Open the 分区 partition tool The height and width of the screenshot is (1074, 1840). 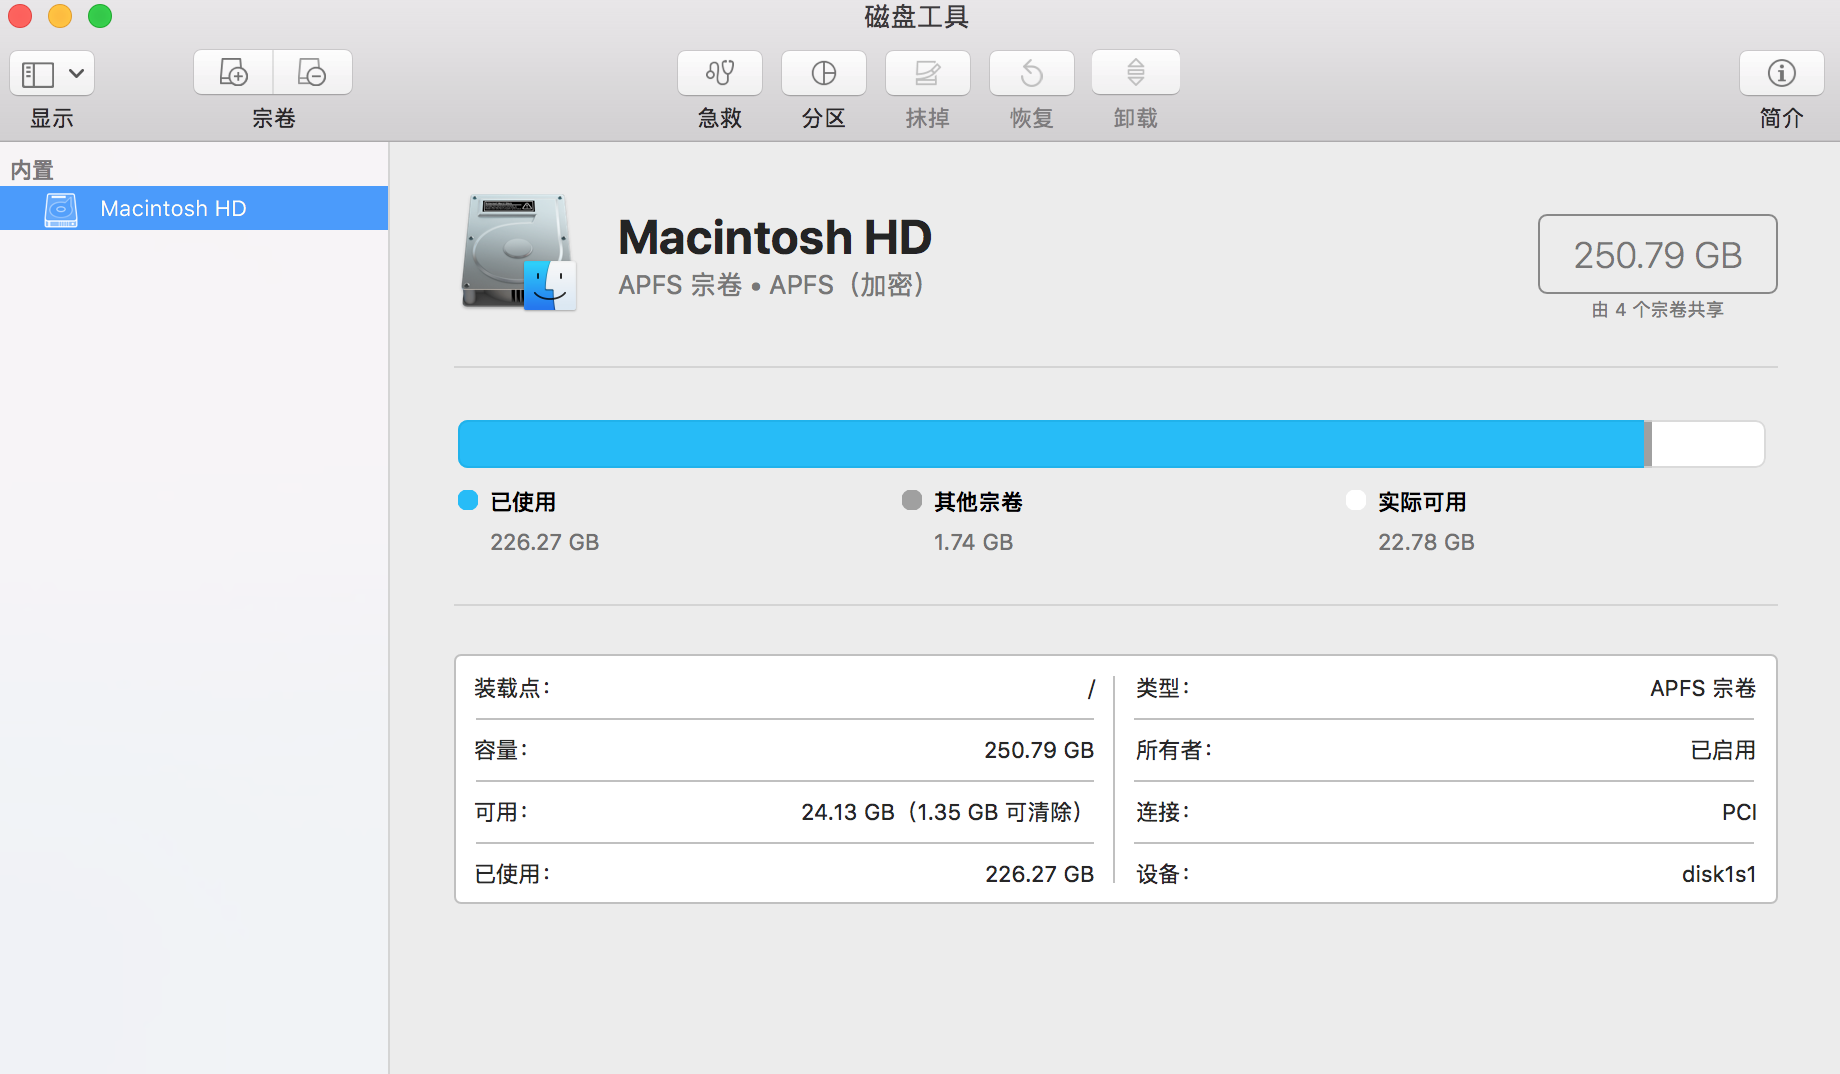click(x=824, y=73)
